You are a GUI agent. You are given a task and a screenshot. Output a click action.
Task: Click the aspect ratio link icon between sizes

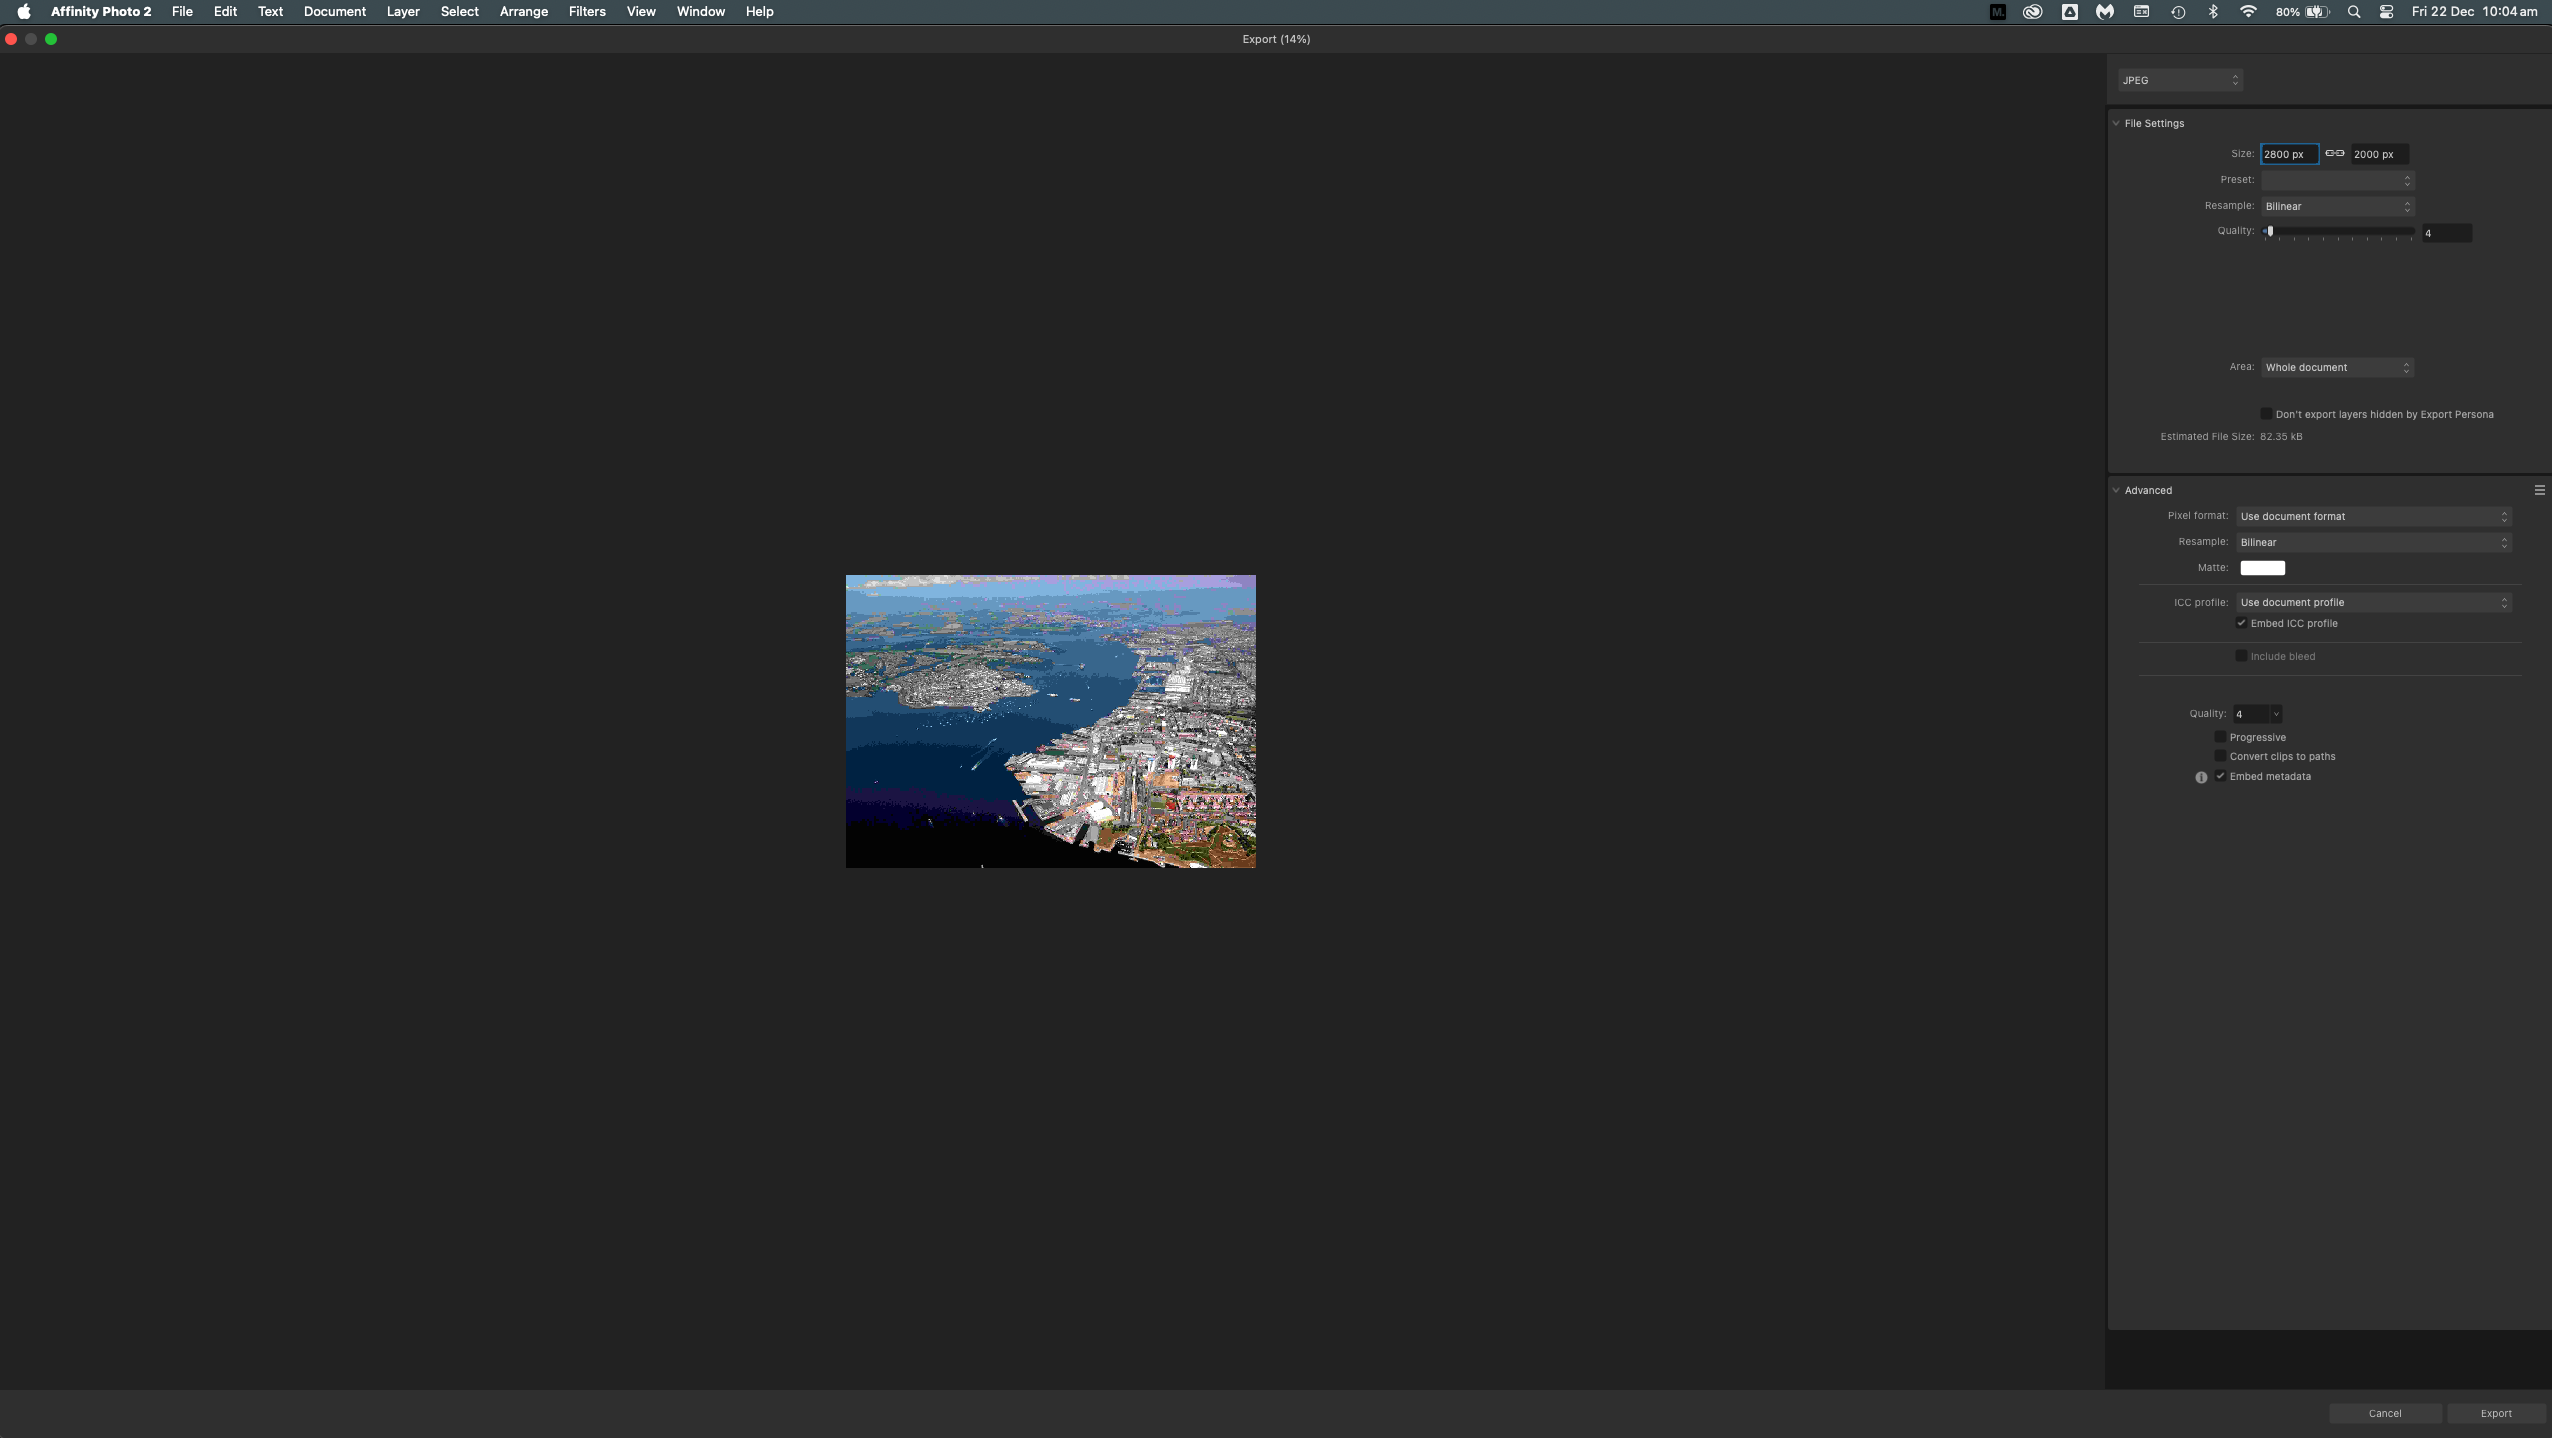(2334, 153)
